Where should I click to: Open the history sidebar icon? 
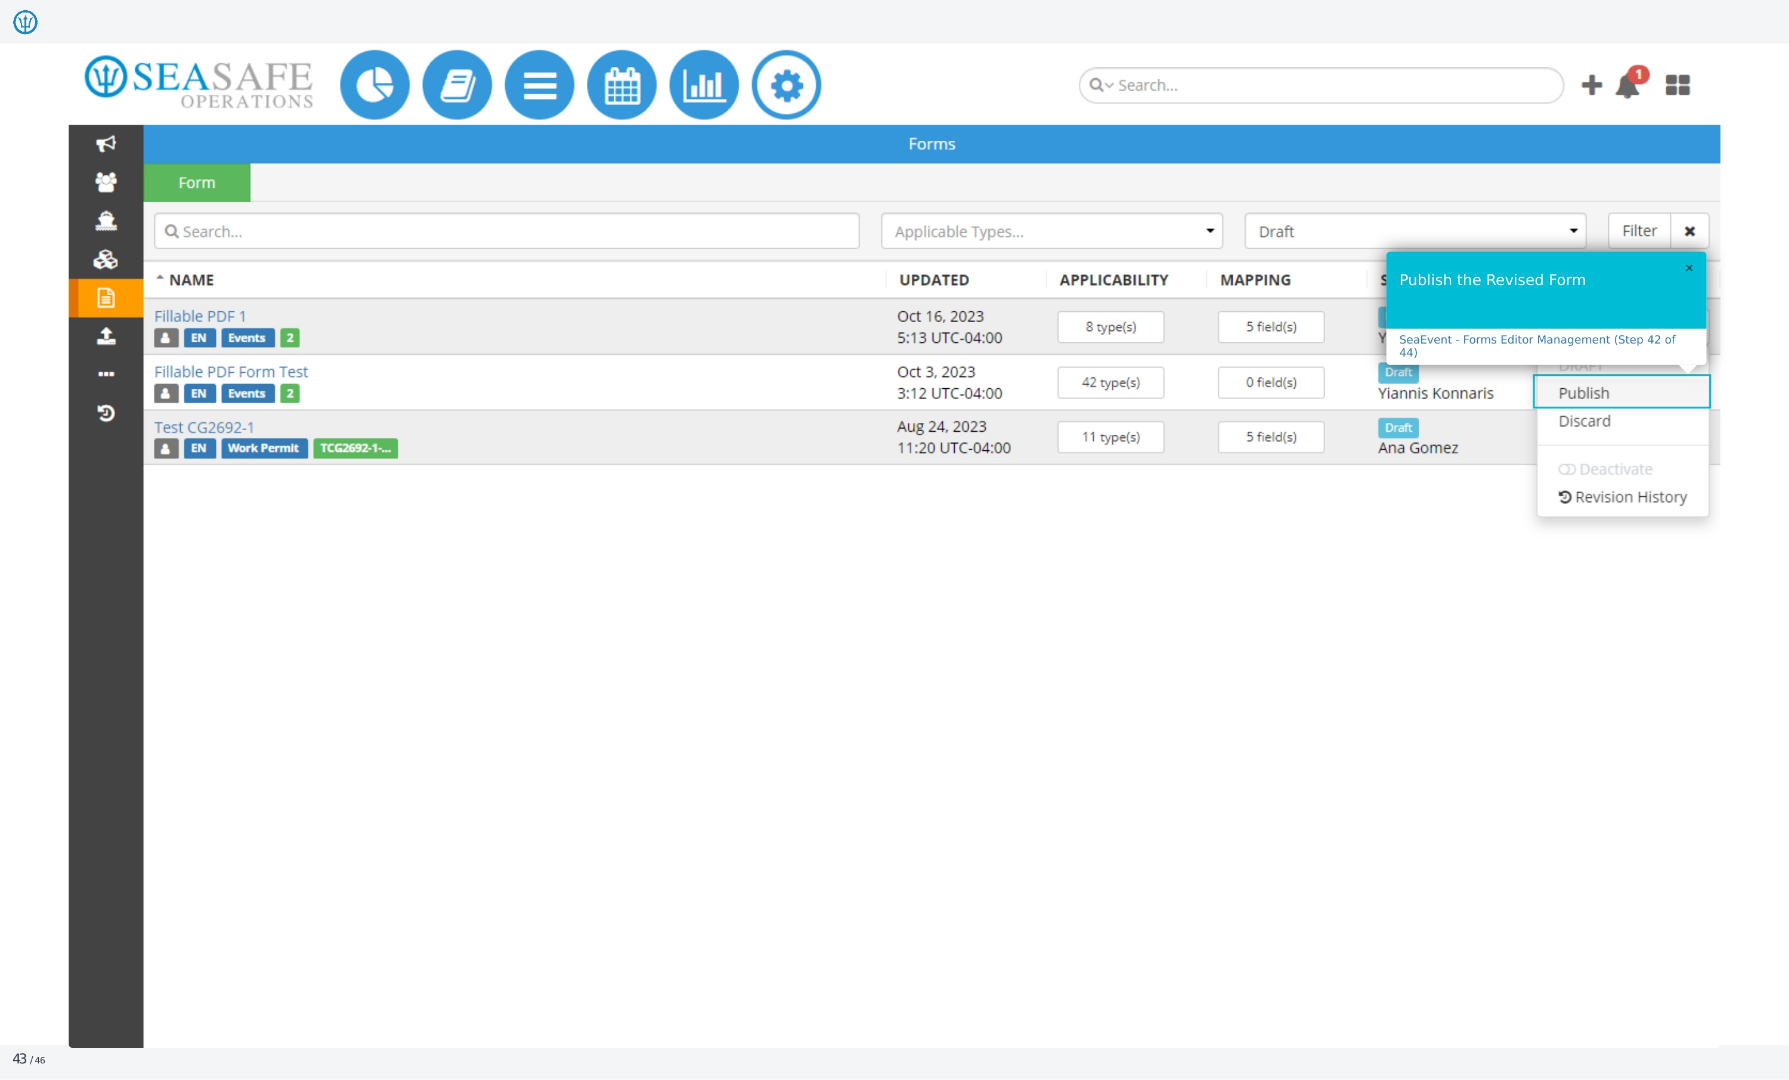(x=106, y=413)
